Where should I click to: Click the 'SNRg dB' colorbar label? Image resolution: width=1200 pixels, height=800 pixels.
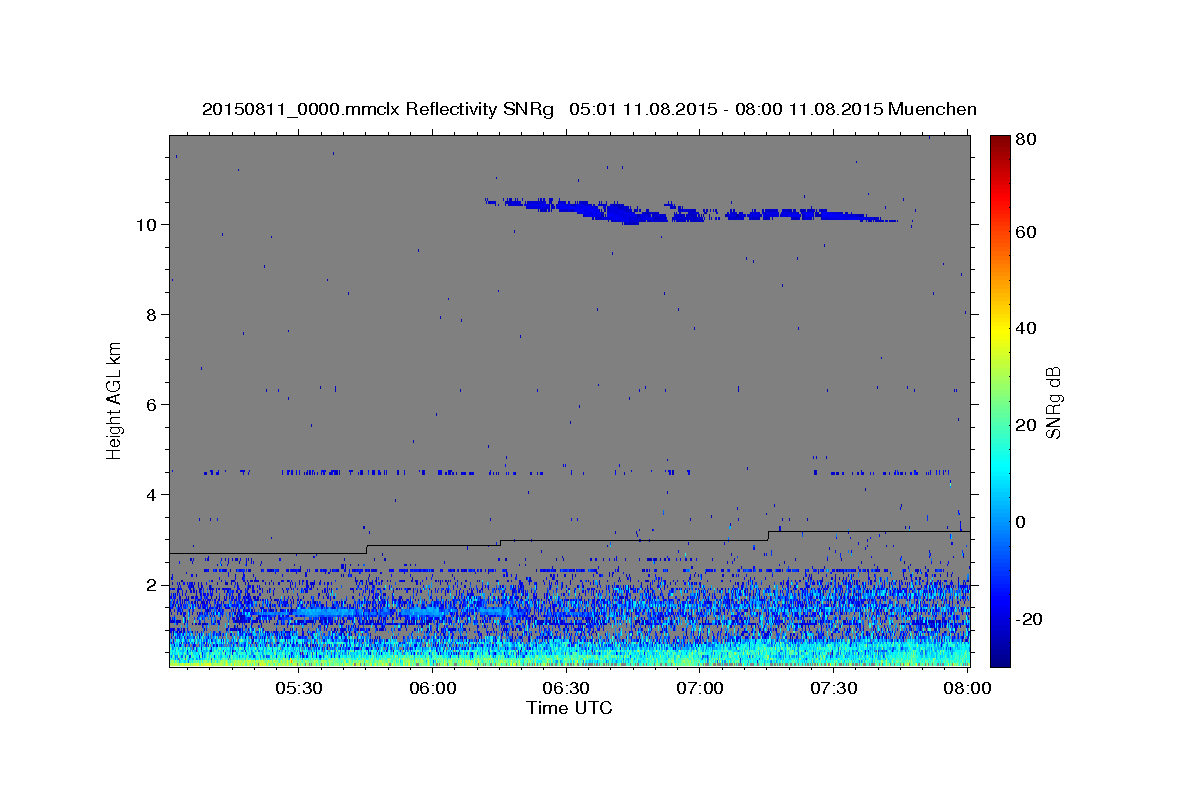click(x=1052, y=402)
